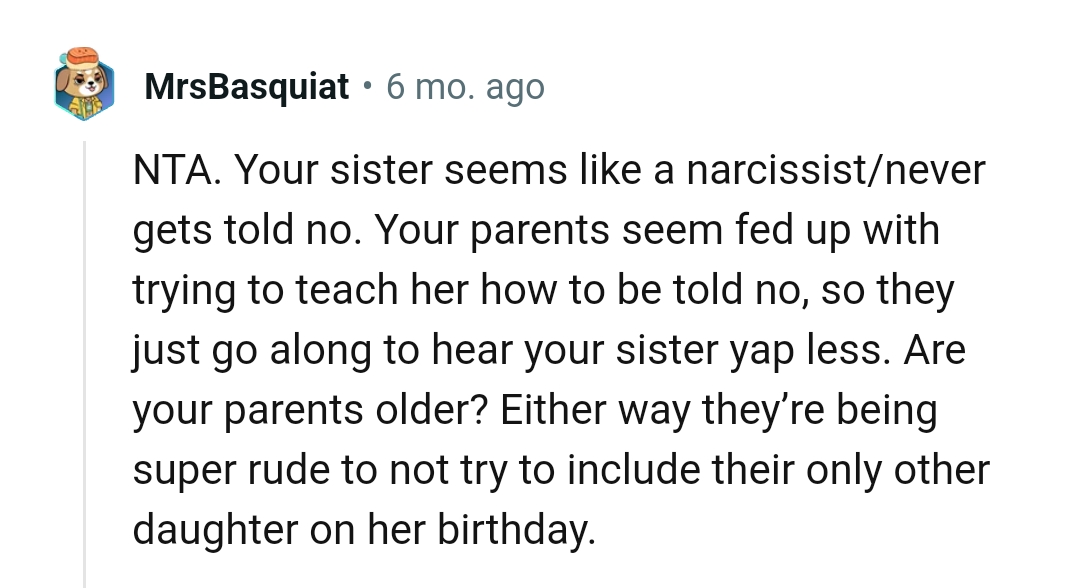Click the "6 mo. ago" timestamp

click(x=465, y=87)
